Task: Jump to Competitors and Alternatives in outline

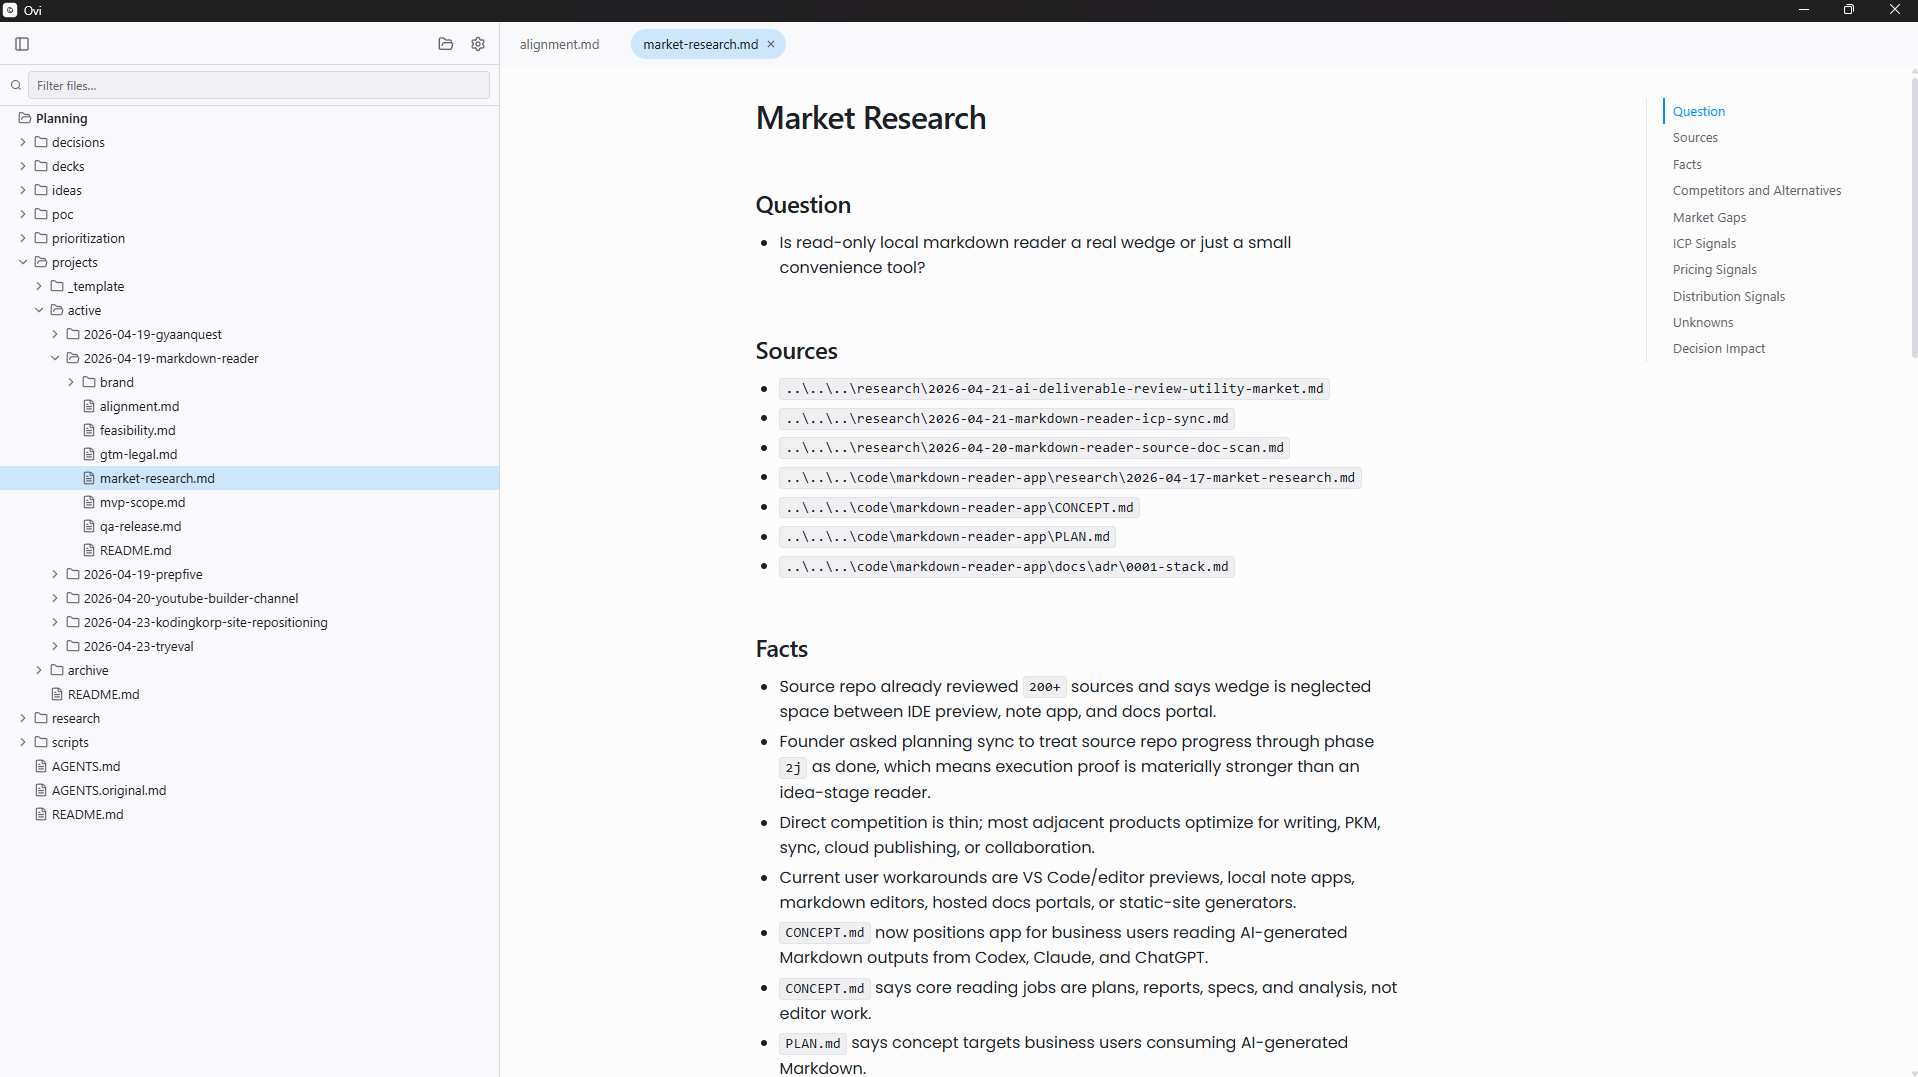Action: tap(1756, 191)
